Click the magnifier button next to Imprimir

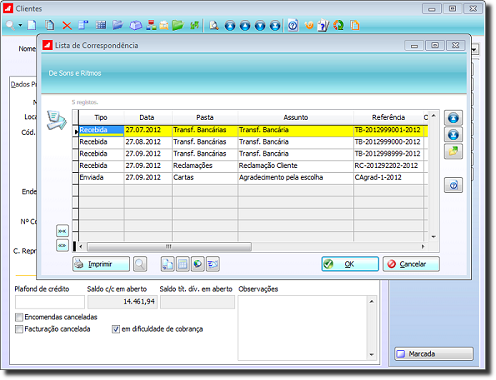click(140, 264)
